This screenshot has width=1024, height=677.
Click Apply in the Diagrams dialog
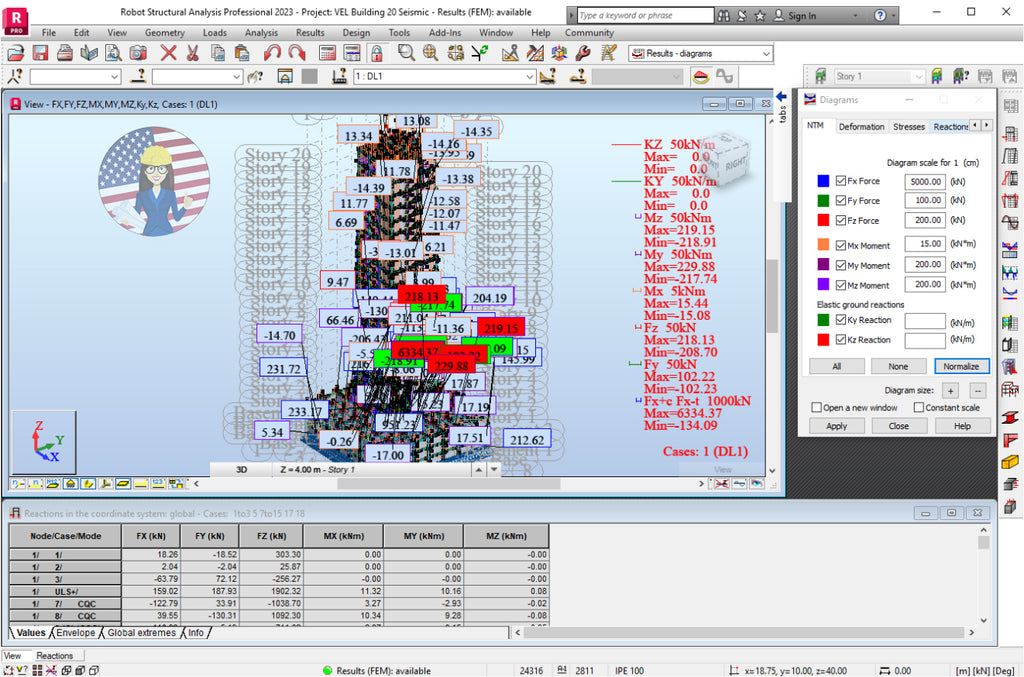(836, 425)
